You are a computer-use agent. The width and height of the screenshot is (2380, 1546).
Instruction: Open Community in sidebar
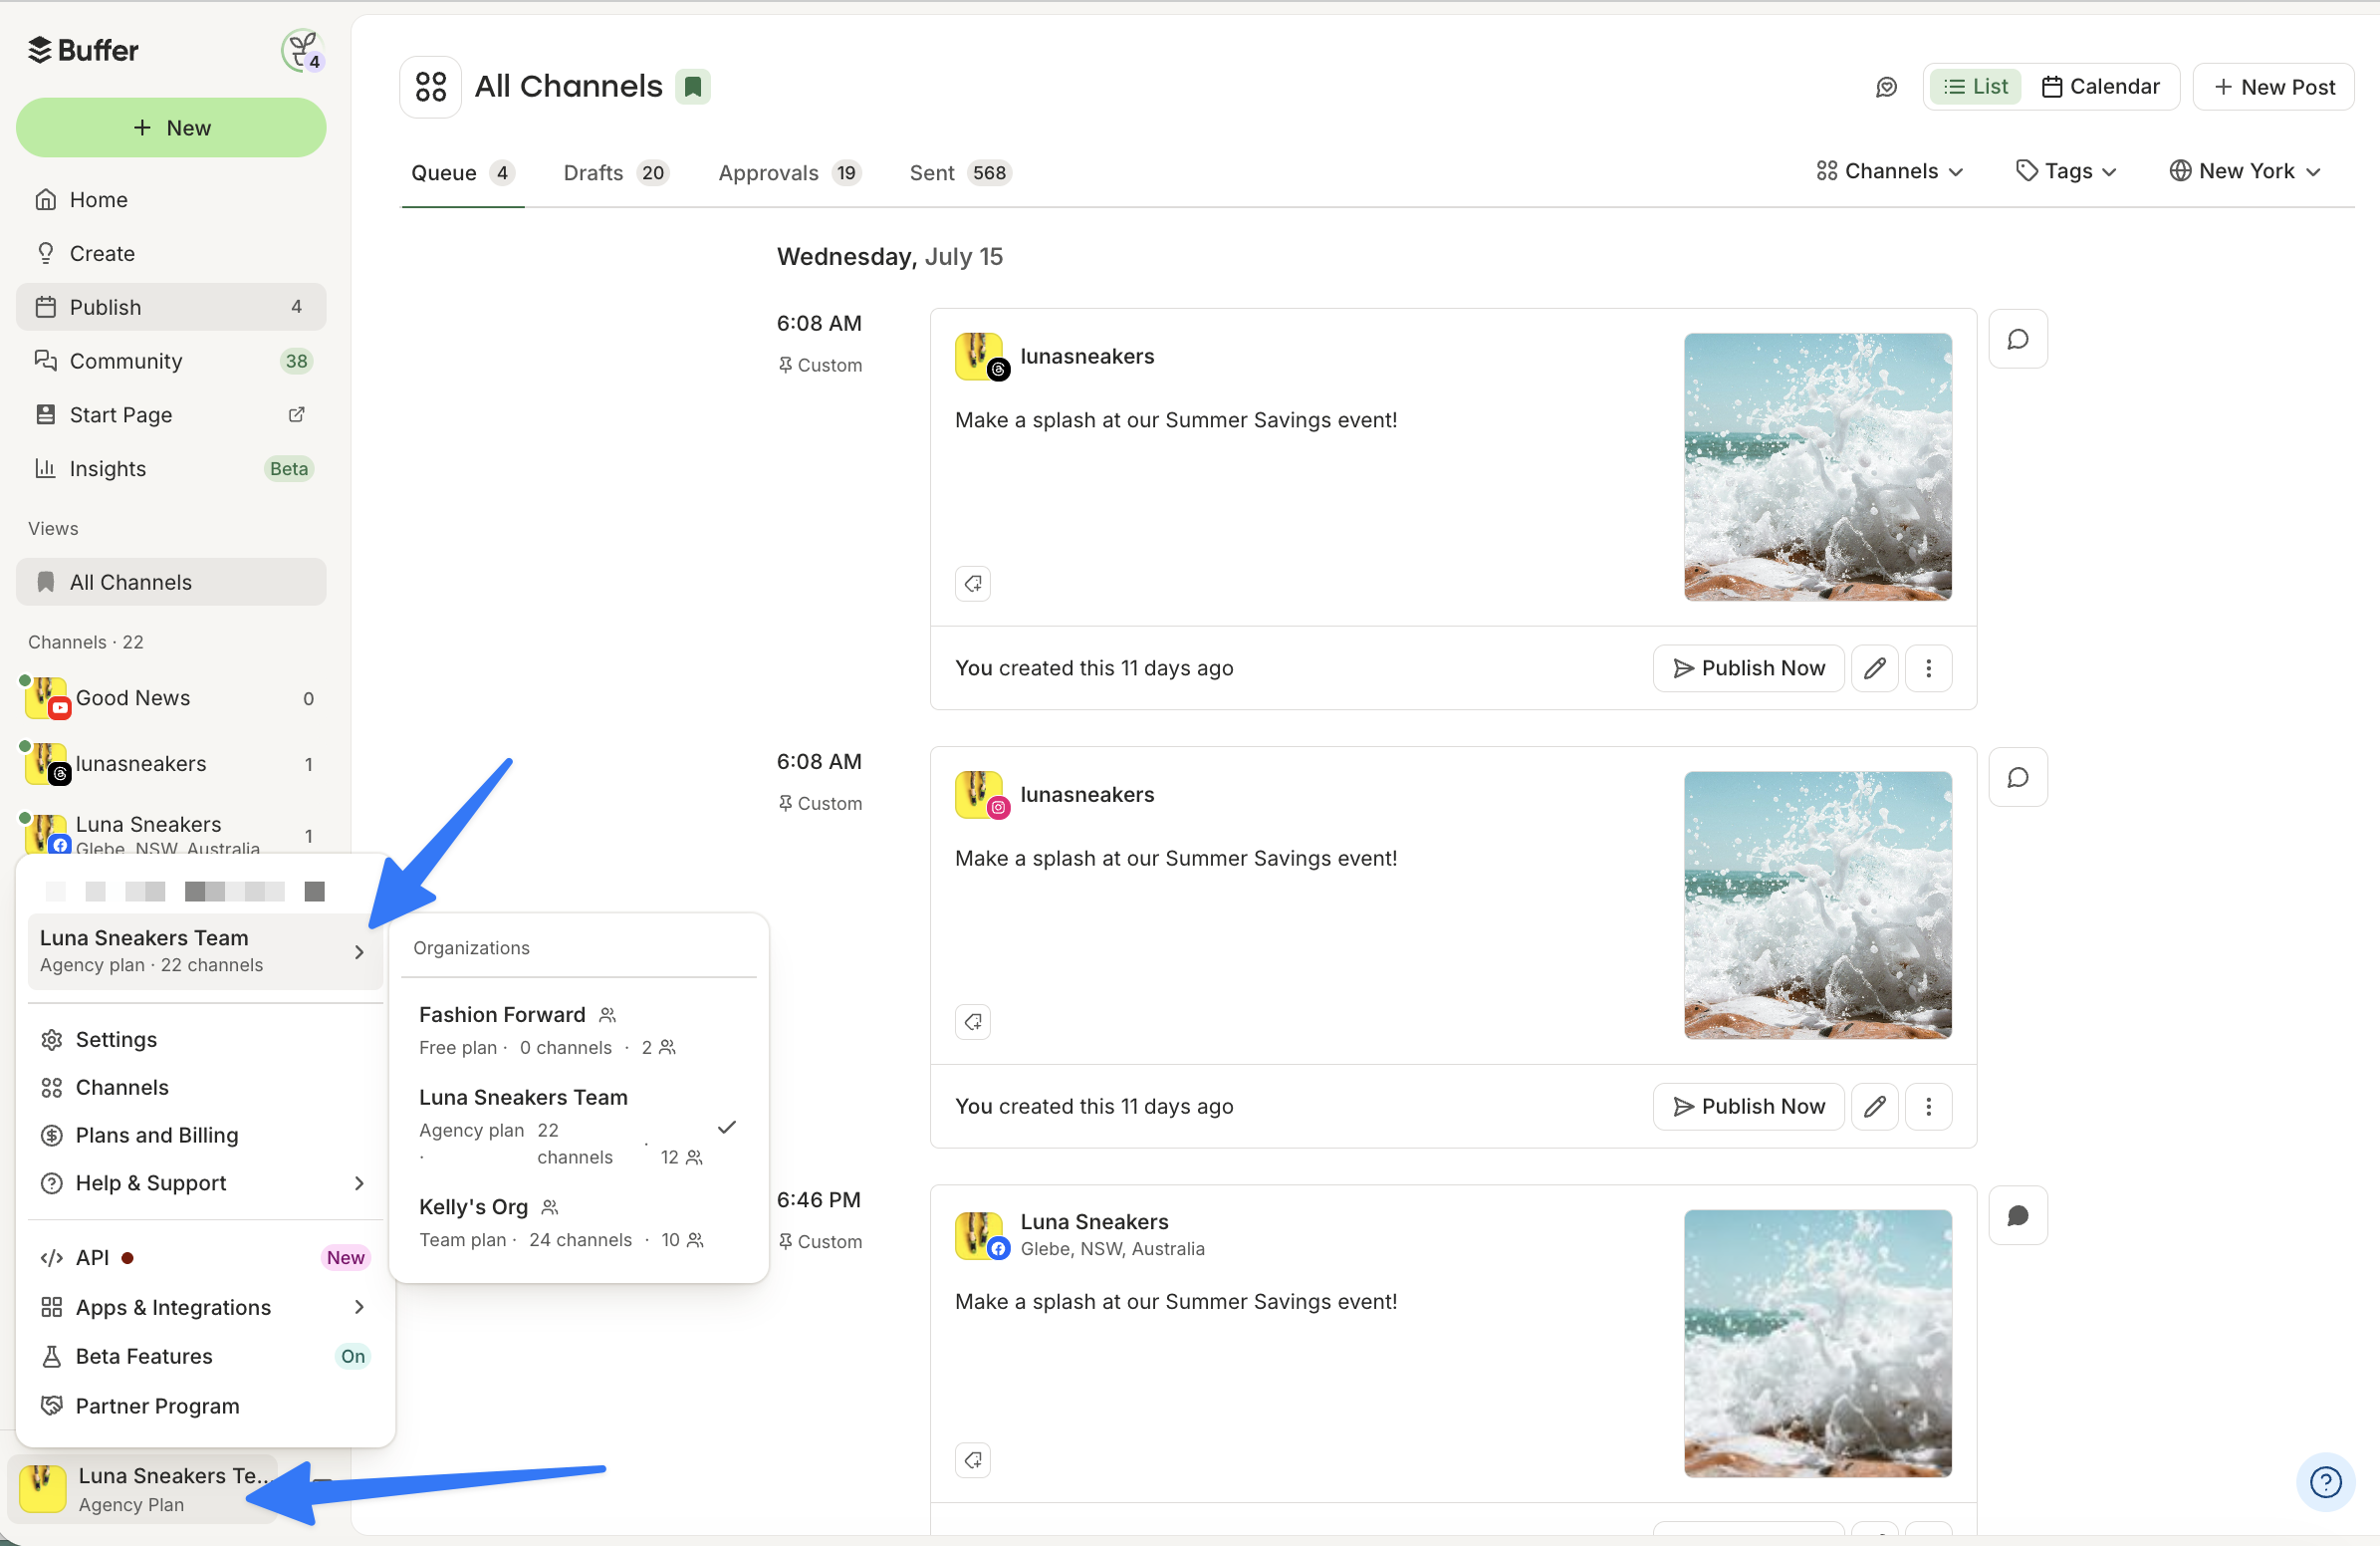pyautogui.click(x=171, y=361)
